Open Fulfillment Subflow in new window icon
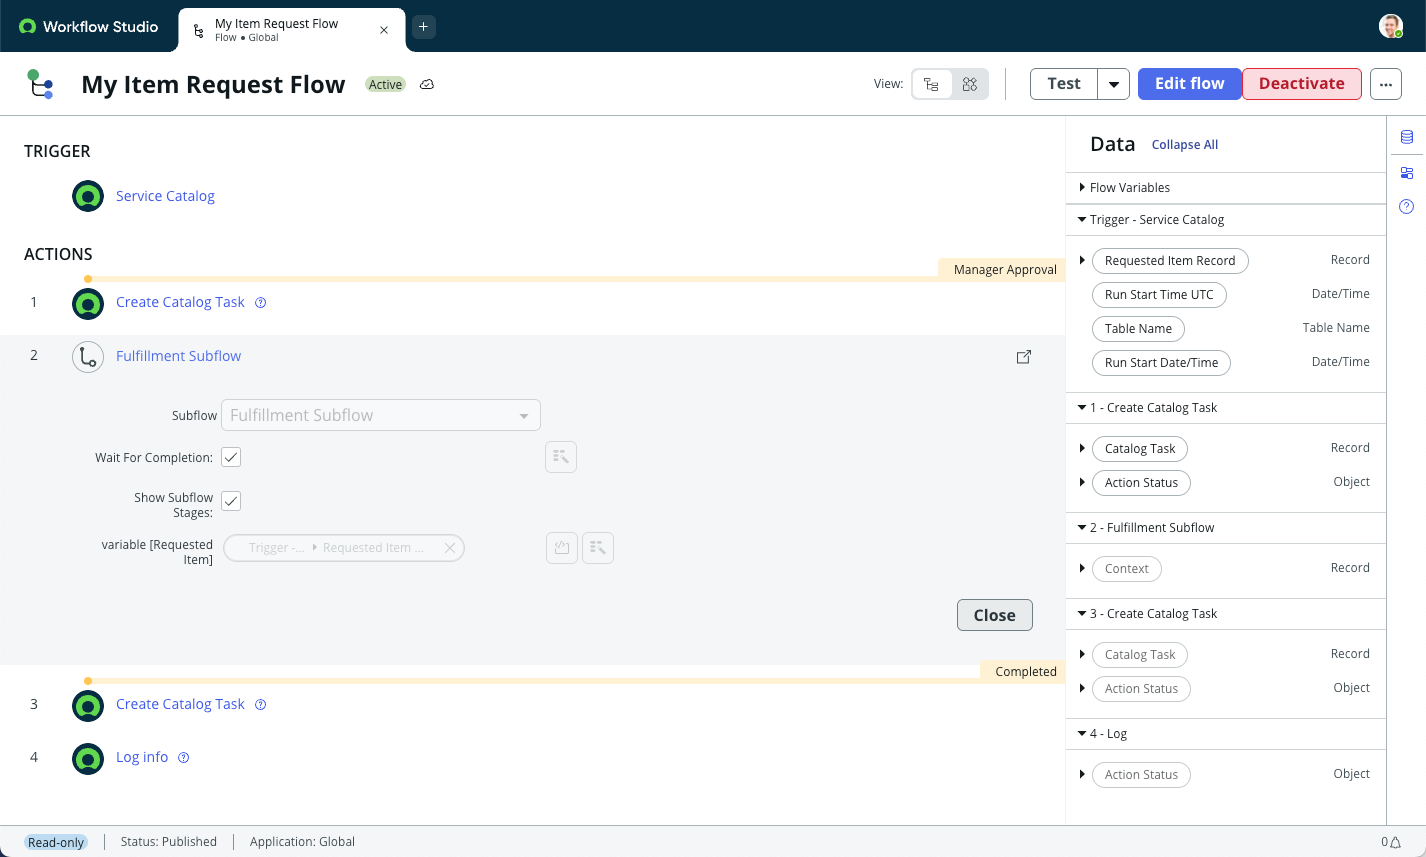 coord(1024,356)
